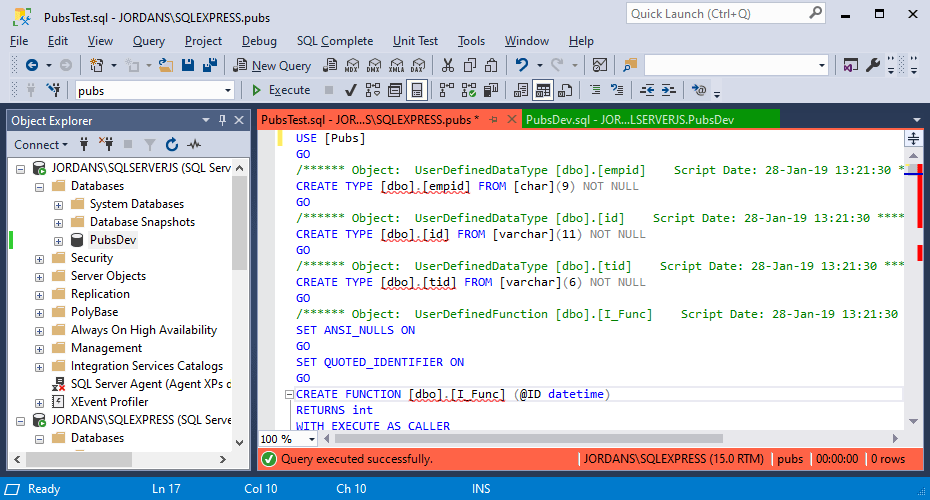Screen dimensions: 930x500
Task: Collapse the JORDANS\SQLSERVERJS server node
Action: [x=20, y=169]
